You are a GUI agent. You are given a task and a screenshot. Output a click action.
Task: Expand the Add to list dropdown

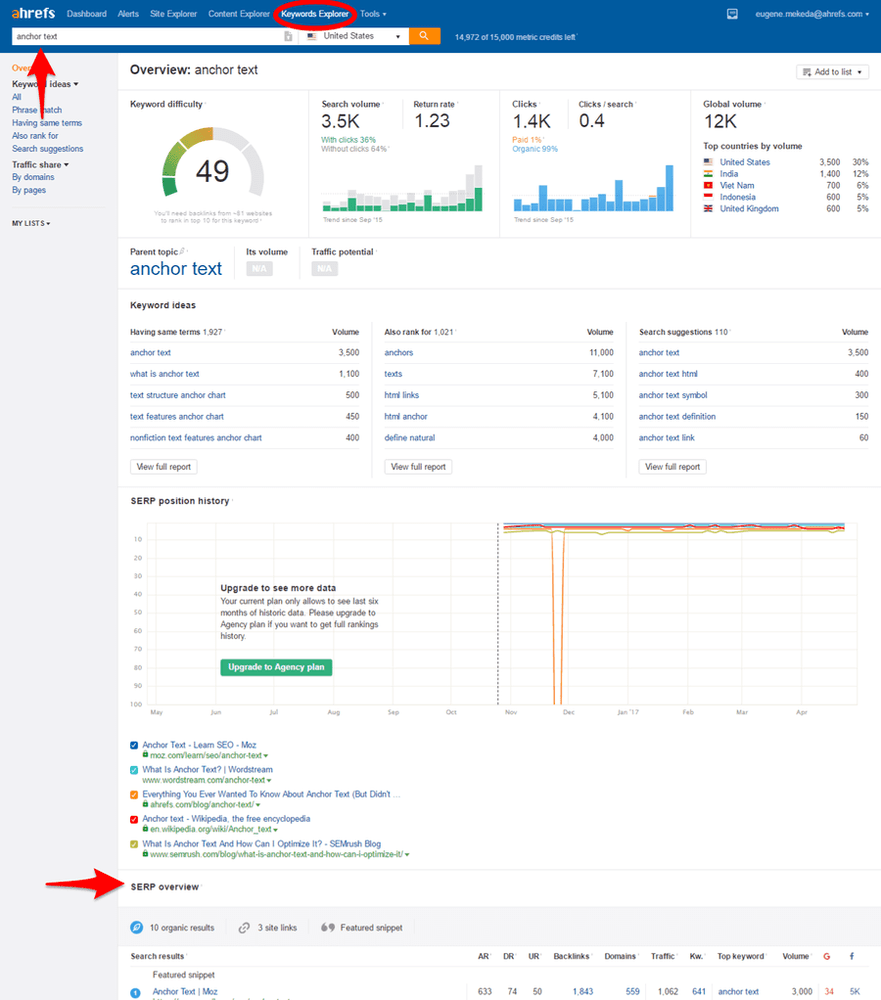tap(832, 72)
